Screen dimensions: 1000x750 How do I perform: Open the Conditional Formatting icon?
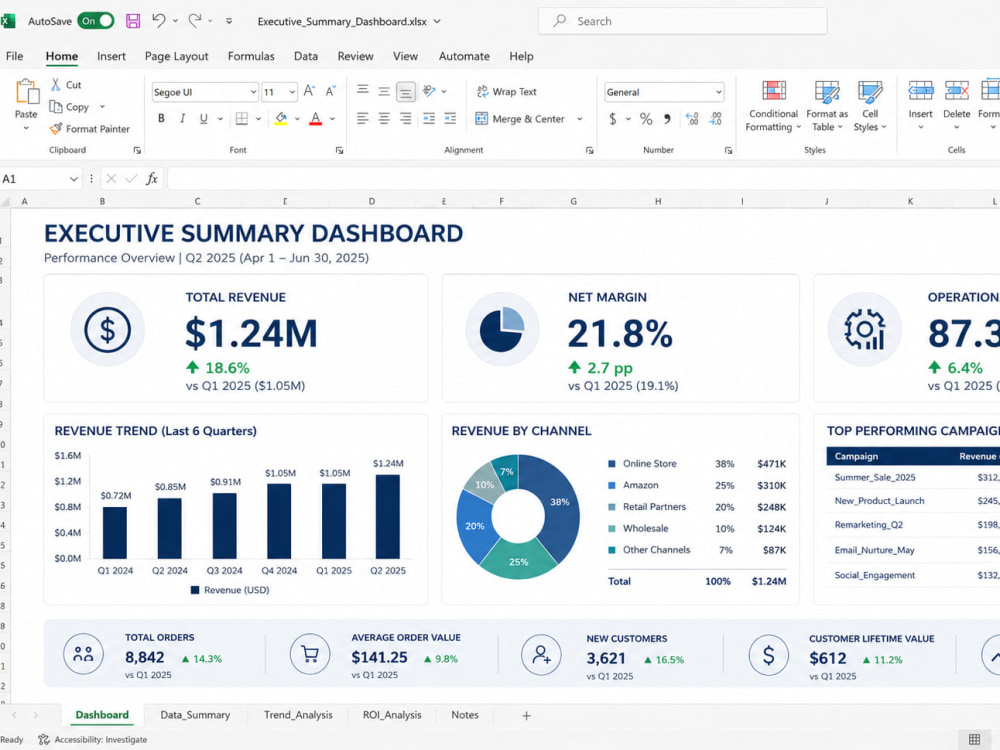pos(774,91)
